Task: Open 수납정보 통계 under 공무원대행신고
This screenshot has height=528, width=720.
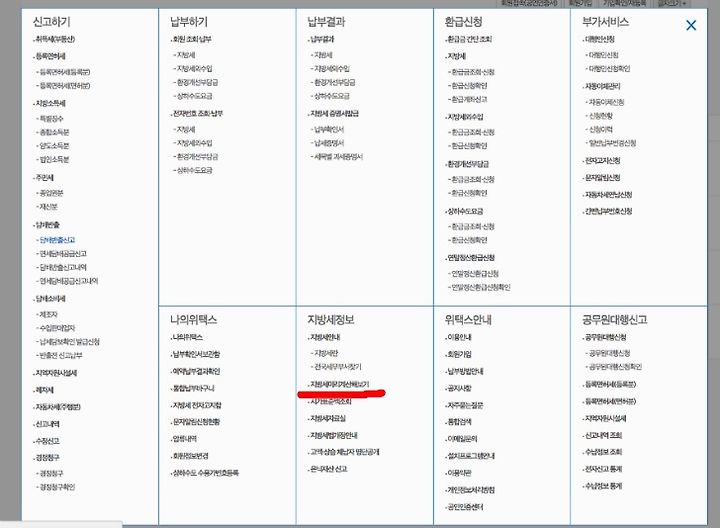Action: click(603, 486)
